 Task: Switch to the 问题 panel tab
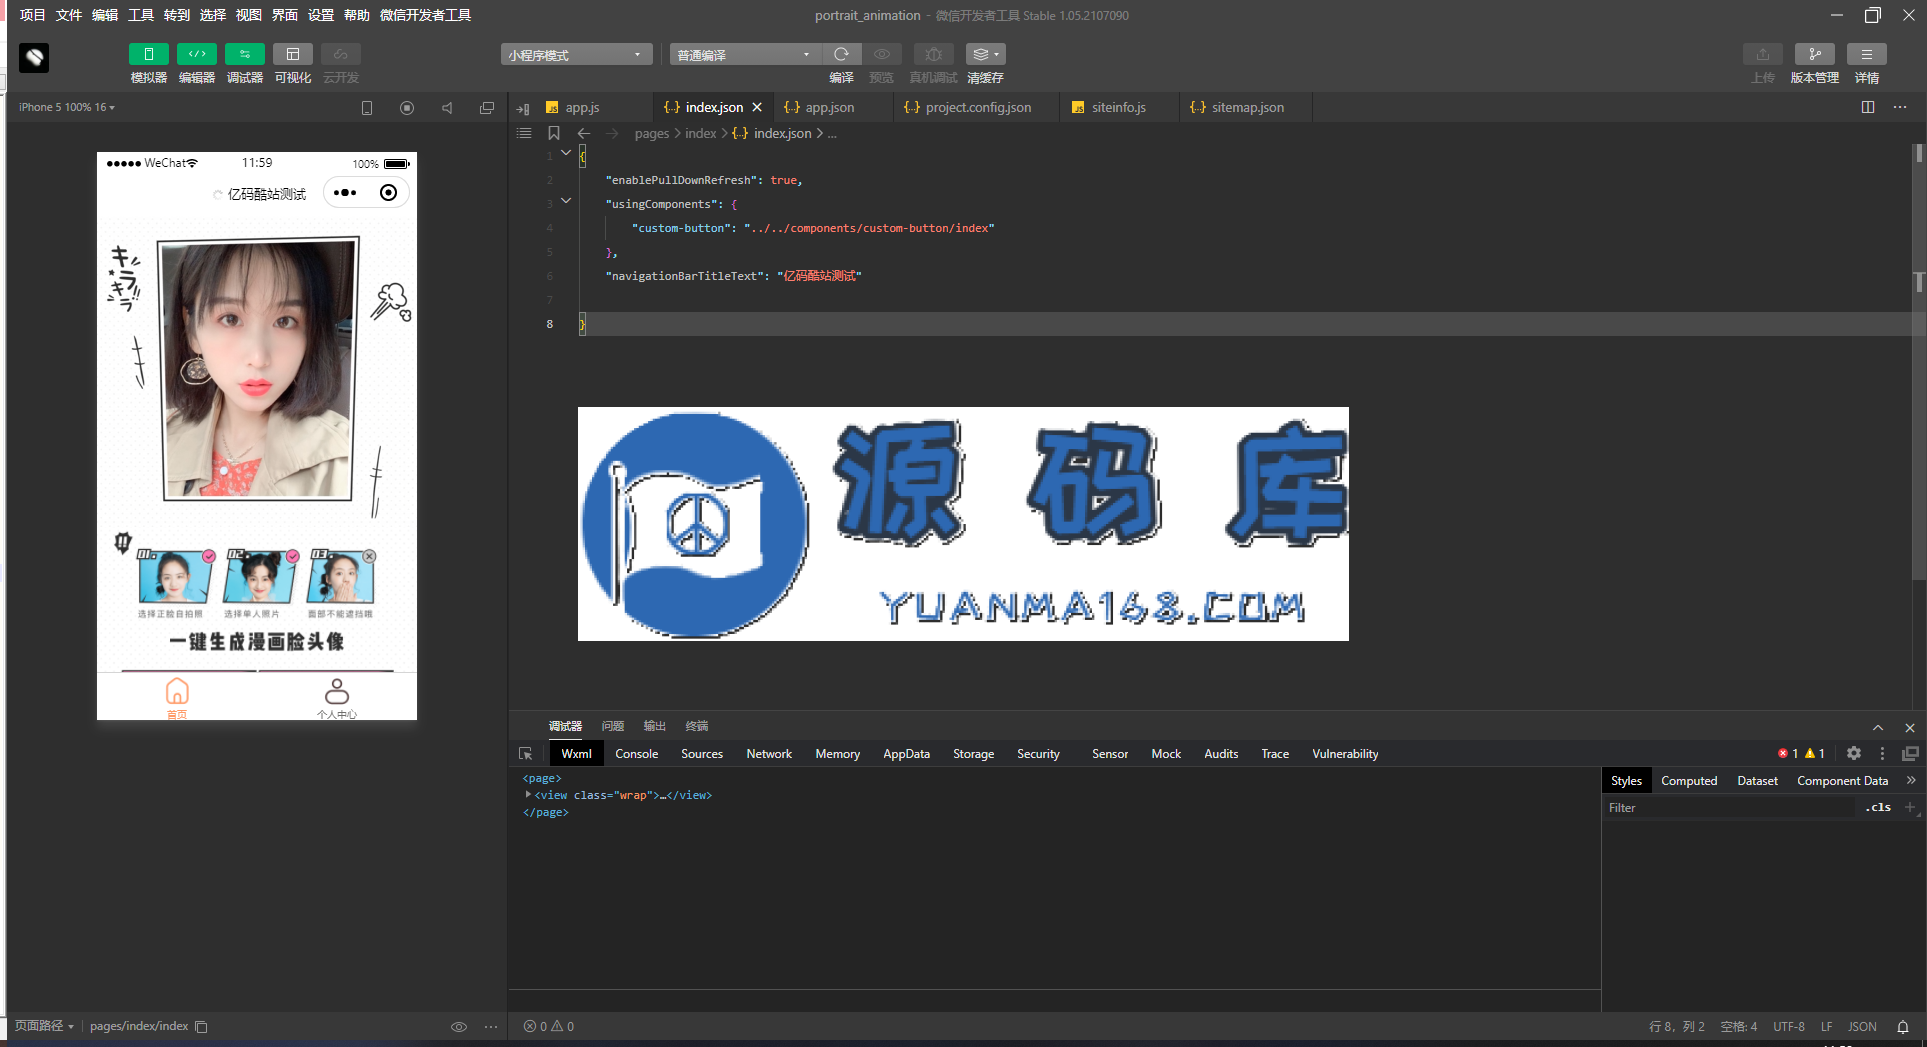click(x=613, y=726)
